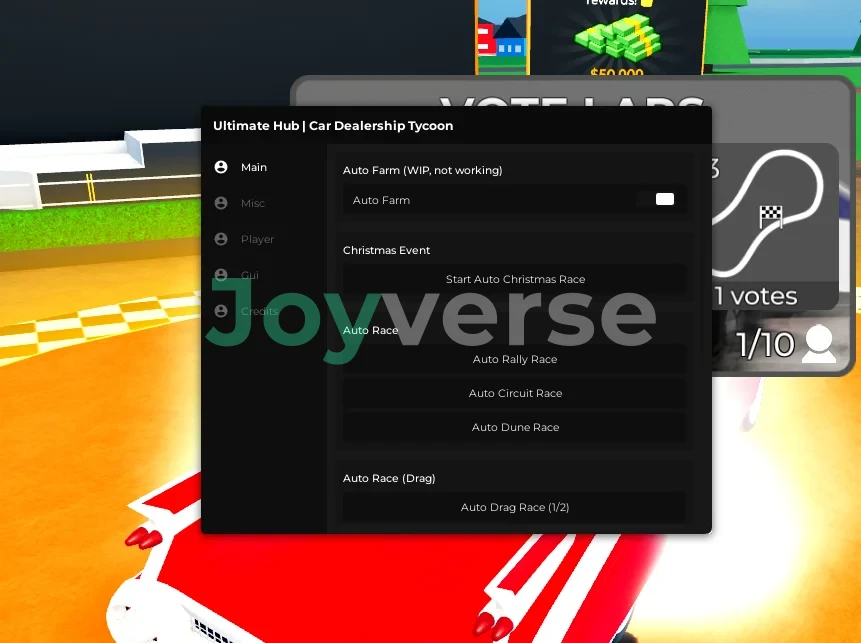861x643 pixels.
Task: Click the person icon beside Player
Action: (x=221, y=239)
